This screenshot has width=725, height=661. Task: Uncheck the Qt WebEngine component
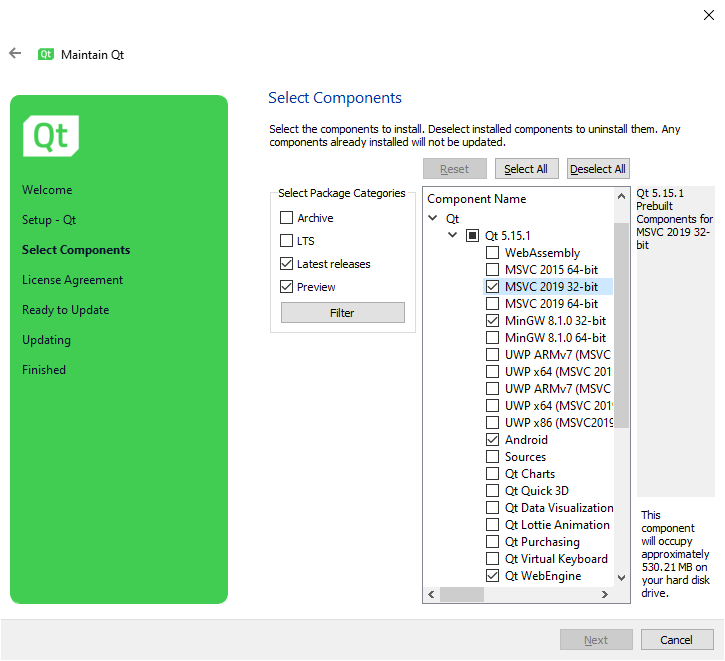[x=492, y=576]
